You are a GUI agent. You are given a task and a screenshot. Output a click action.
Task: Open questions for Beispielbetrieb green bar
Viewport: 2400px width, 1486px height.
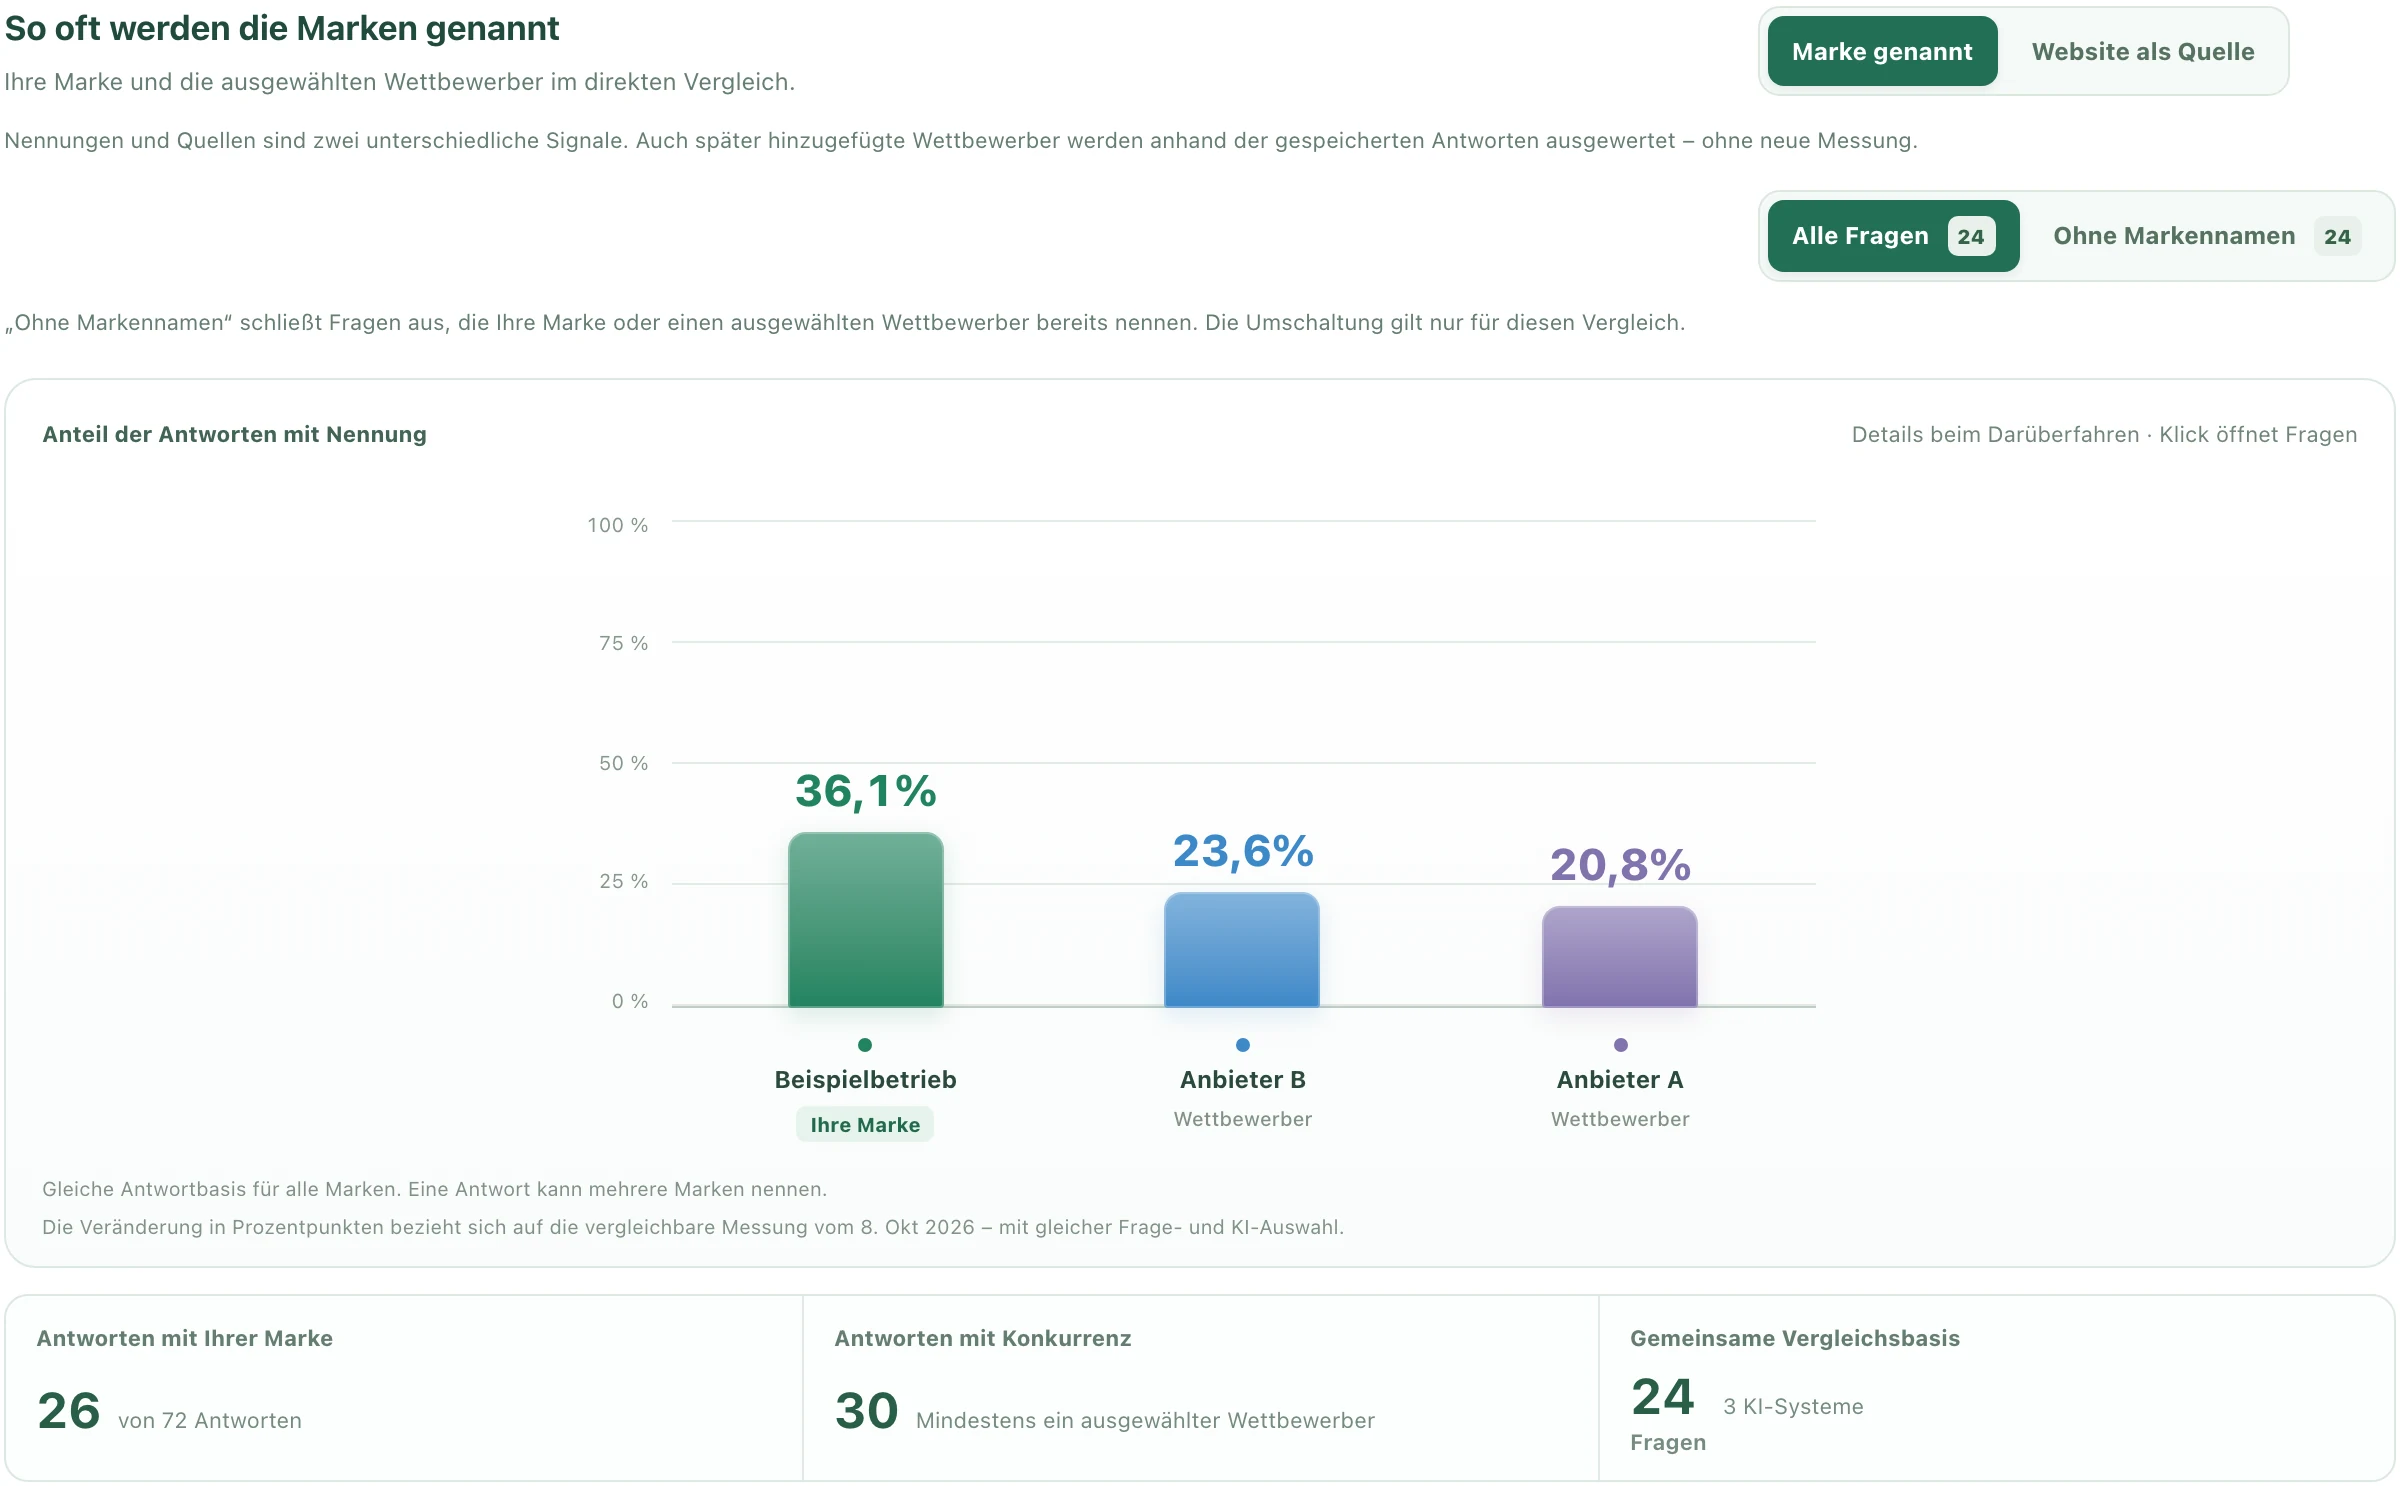[865, 919]
